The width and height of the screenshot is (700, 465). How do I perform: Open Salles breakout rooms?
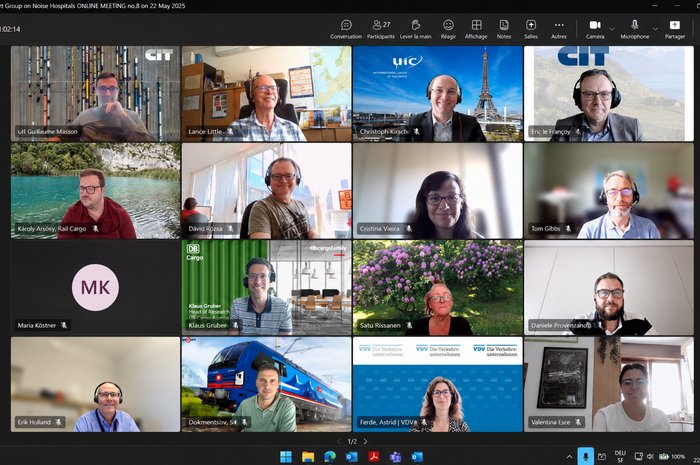point(531,29)
